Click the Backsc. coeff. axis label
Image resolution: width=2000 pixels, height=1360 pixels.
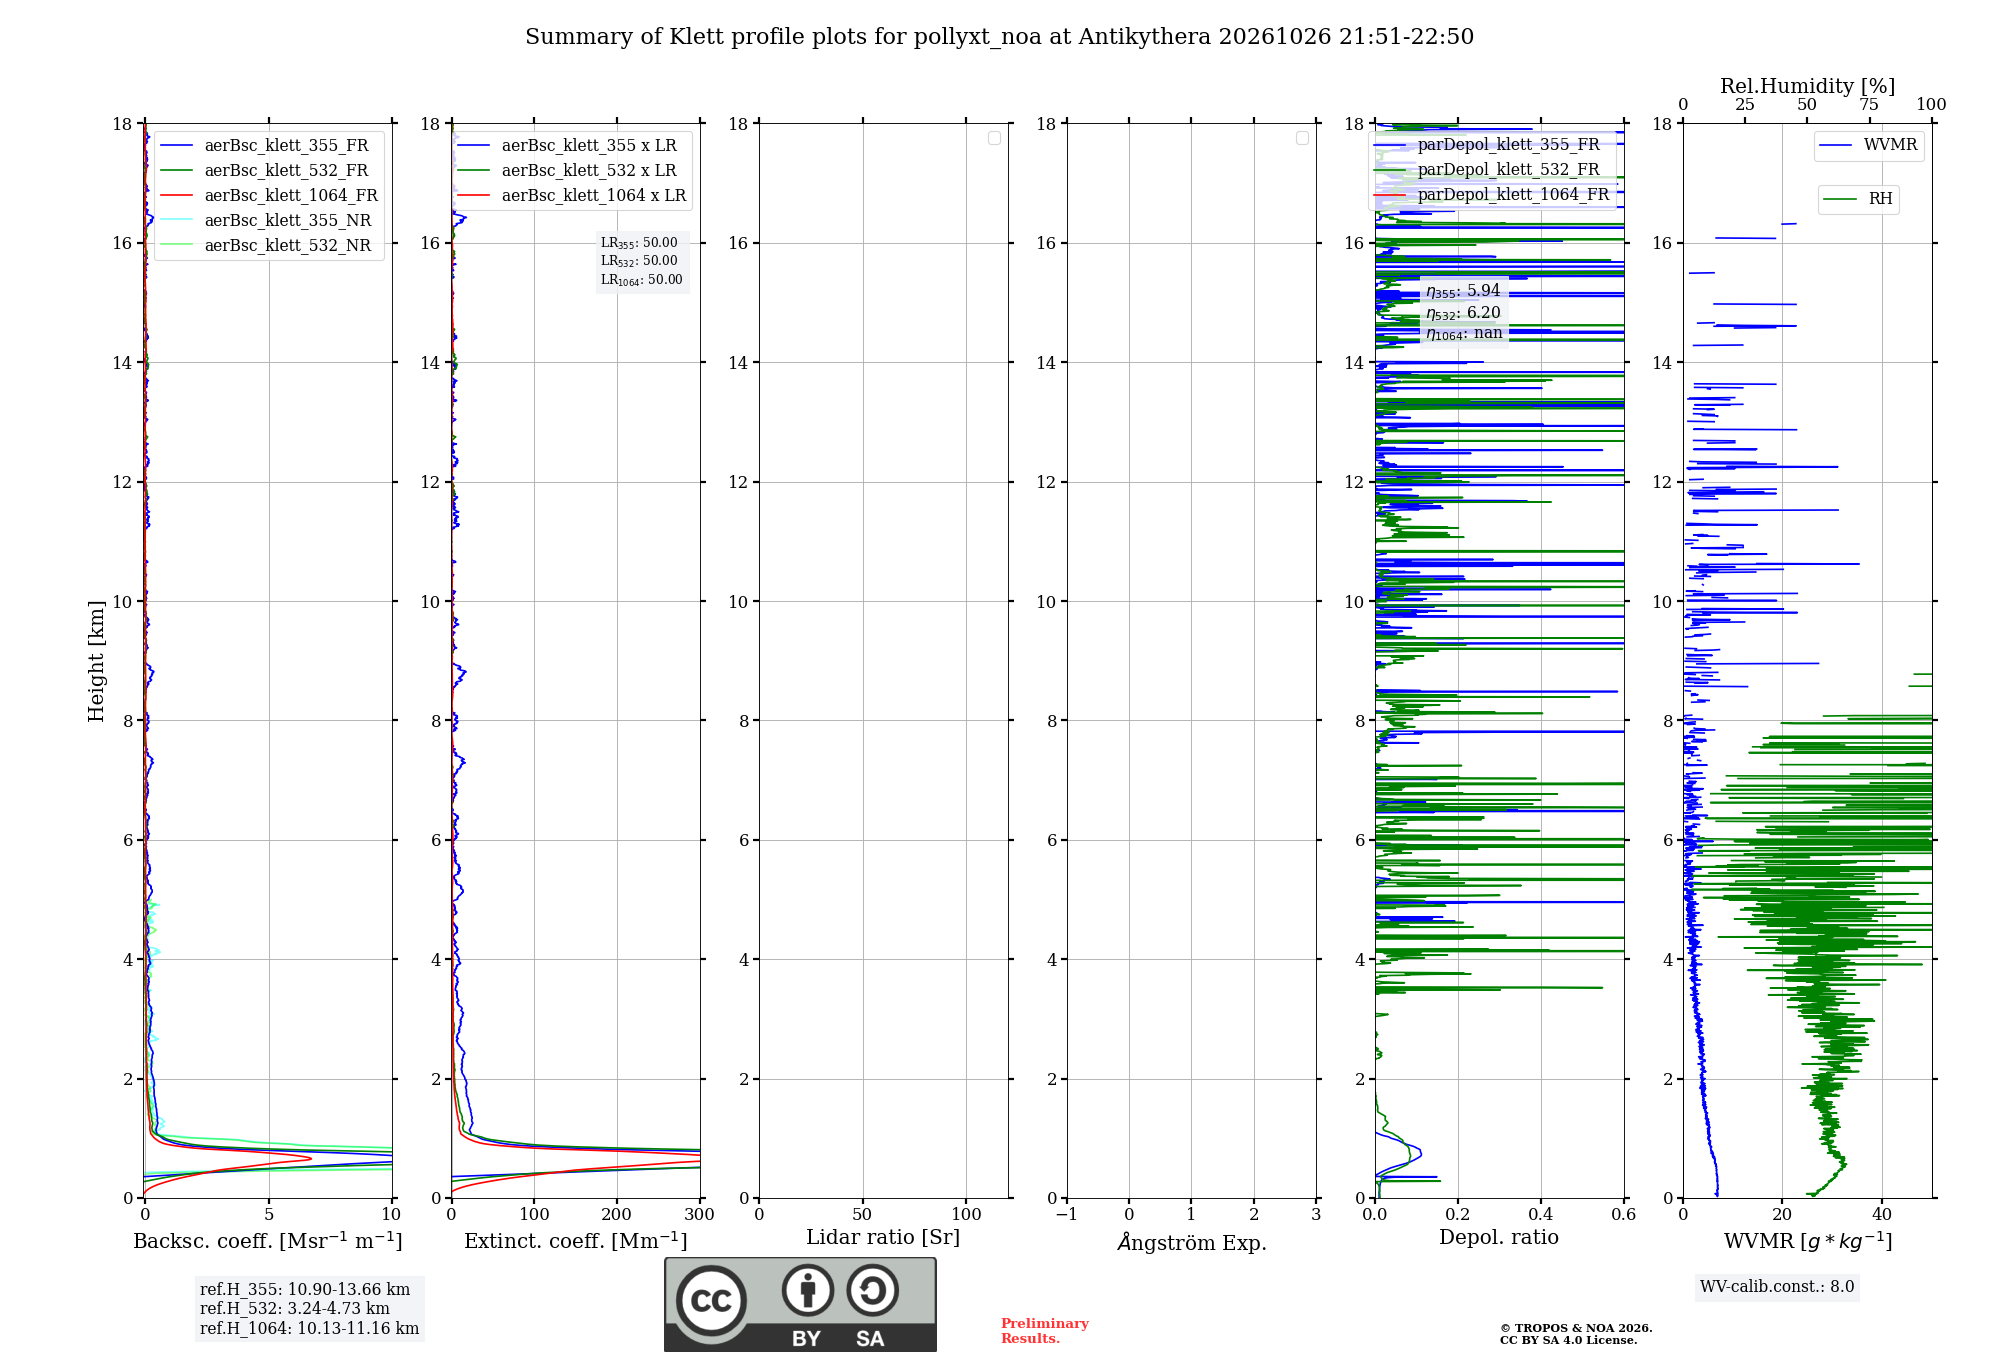click(268, 1241)
